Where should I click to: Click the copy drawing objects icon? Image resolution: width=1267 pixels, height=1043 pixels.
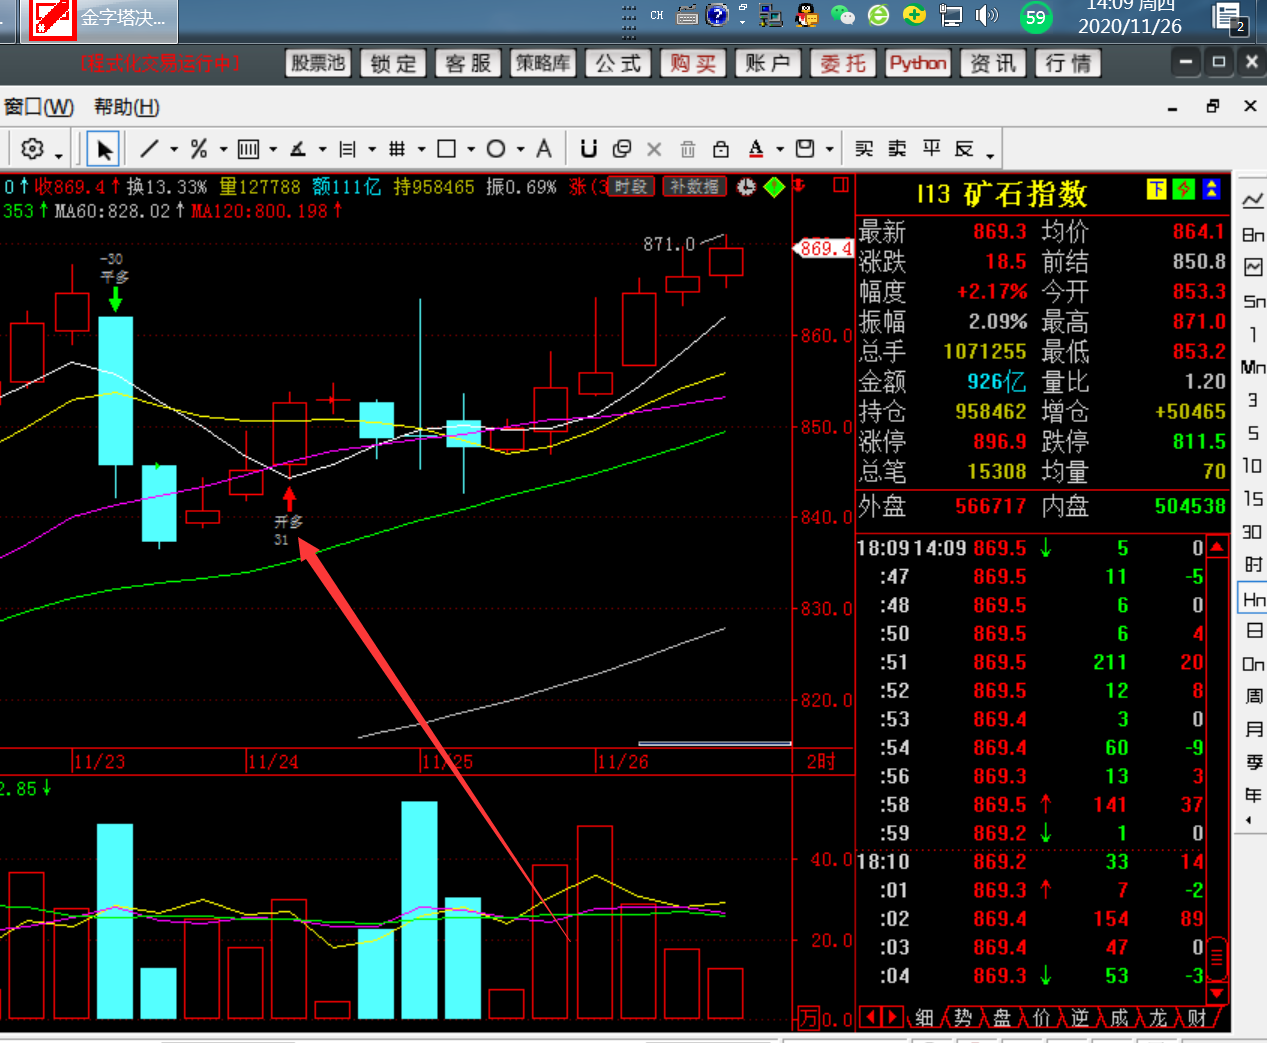click(622, 149)
